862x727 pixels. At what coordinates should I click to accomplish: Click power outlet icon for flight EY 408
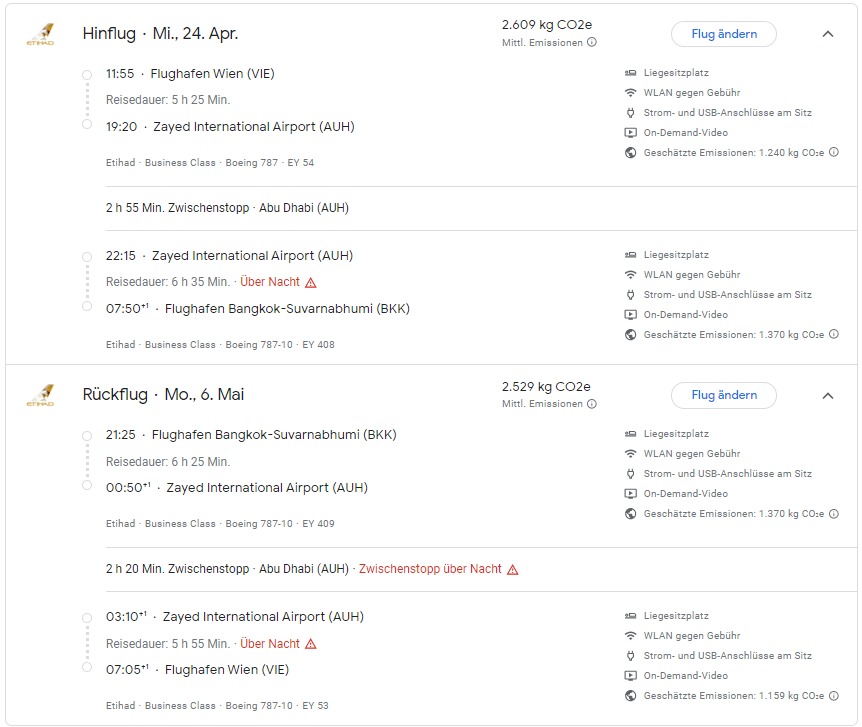[630, 295]
